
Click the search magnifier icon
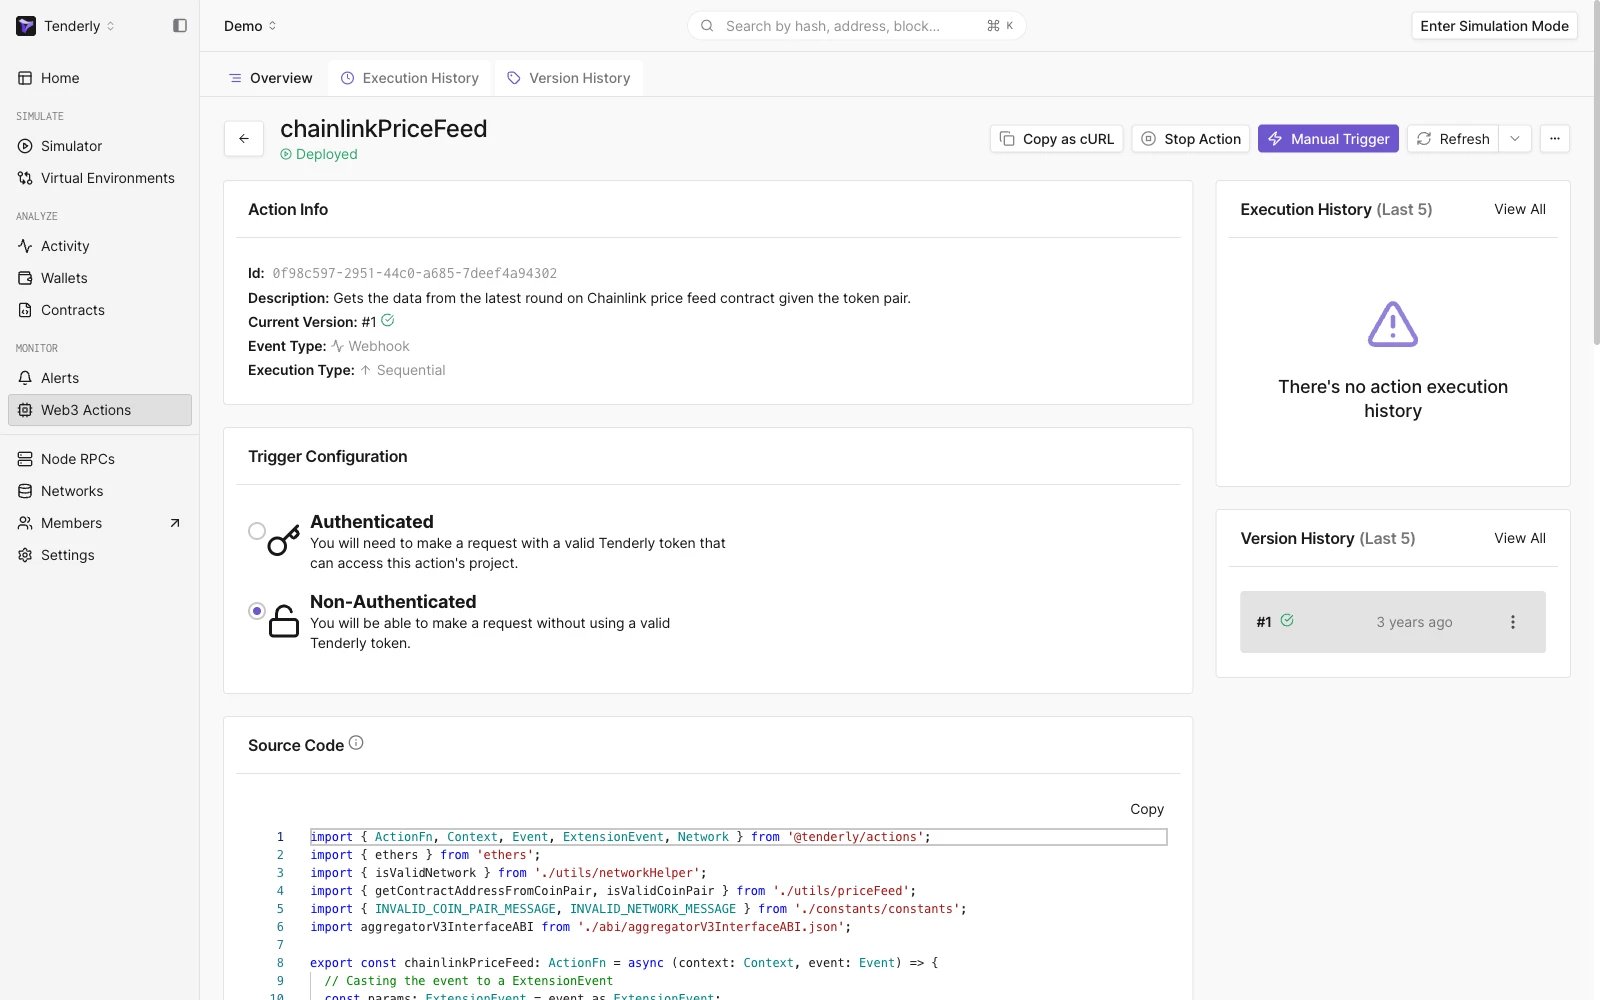pos(707,26)
